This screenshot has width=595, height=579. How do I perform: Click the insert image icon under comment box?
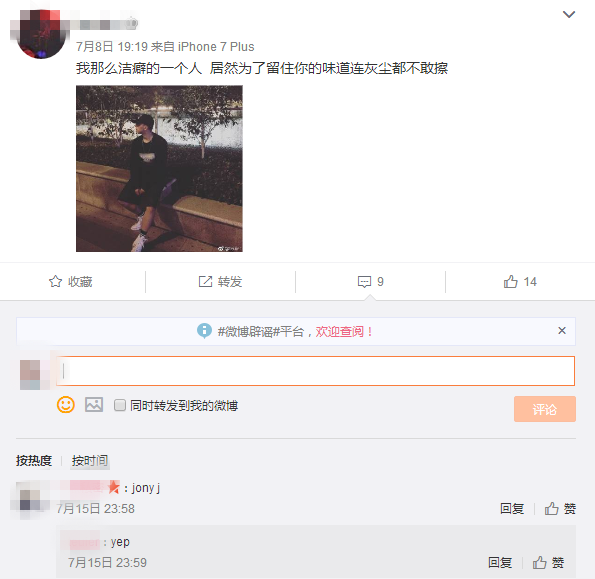94,404
